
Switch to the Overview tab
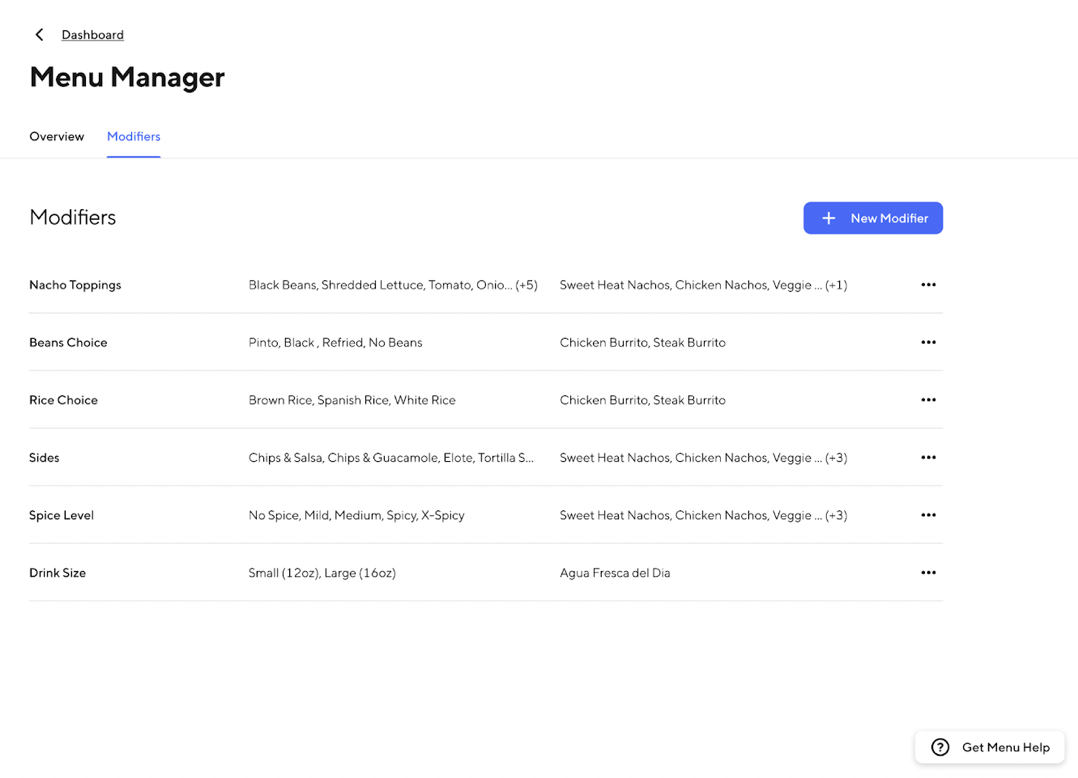(56, 136)
